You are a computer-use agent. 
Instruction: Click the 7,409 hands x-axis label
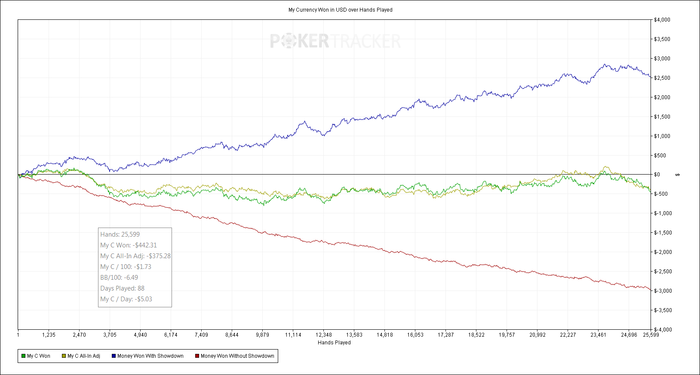coord(201,335)
